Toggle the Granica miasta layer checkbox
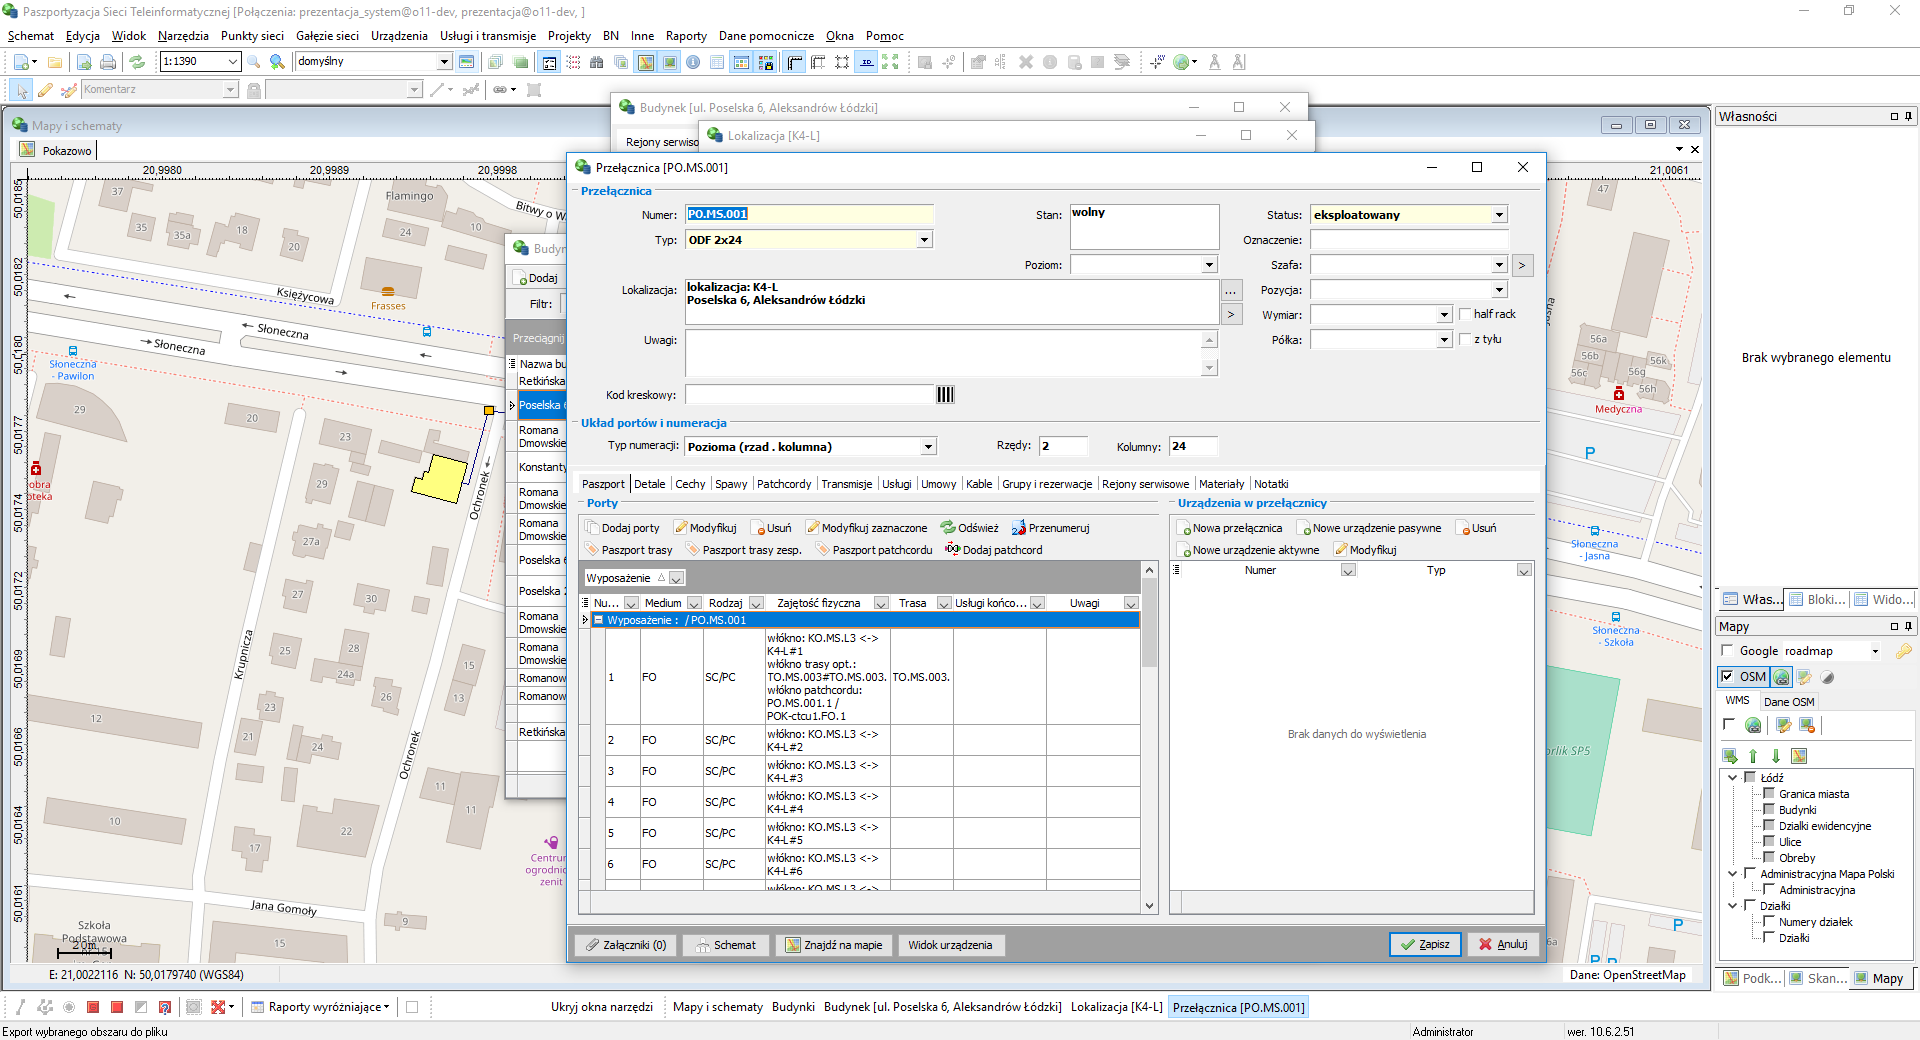 pyautogui.click(x=1768, y=794)
